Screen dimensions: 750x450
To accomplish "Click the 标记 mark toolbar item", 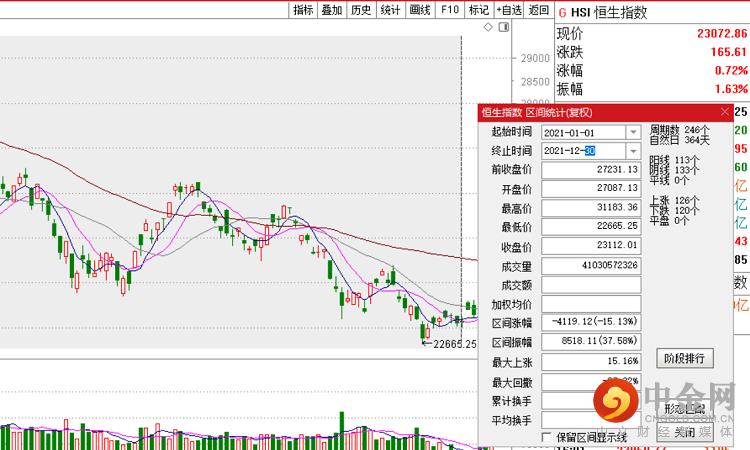I will [479, 10].
